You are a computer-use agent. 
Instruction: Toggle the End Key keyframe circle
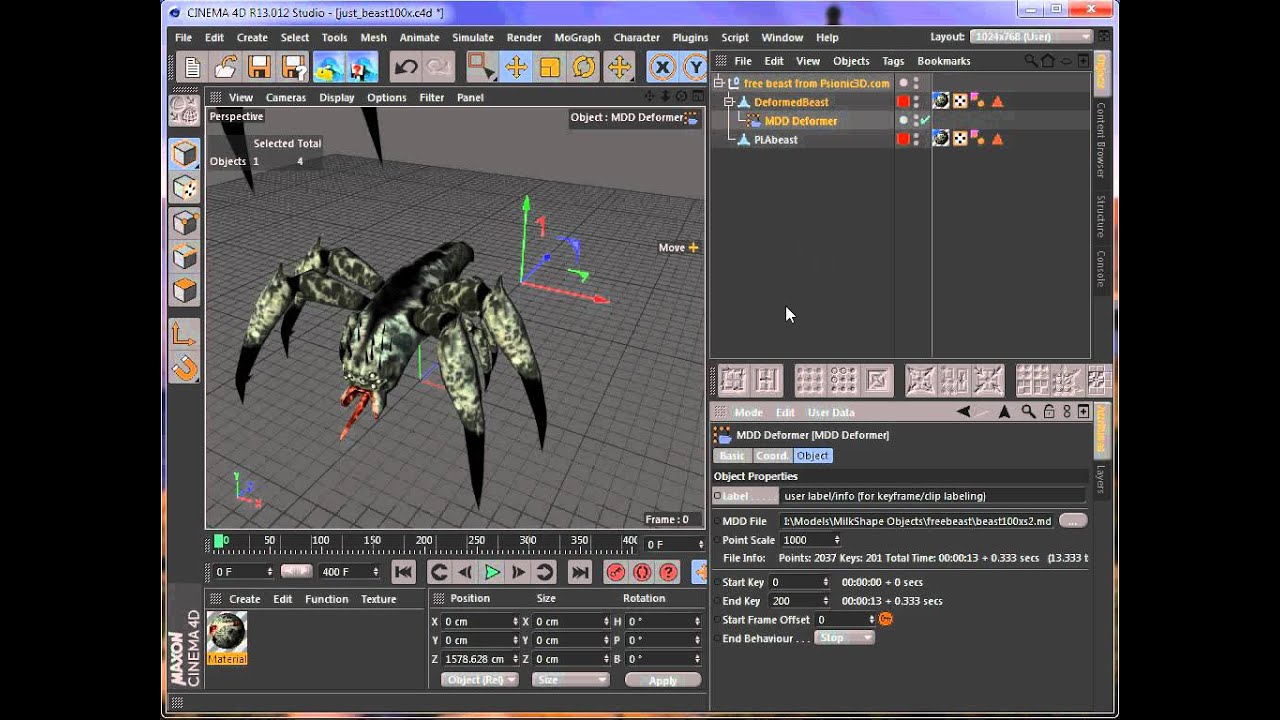(716, 601)
